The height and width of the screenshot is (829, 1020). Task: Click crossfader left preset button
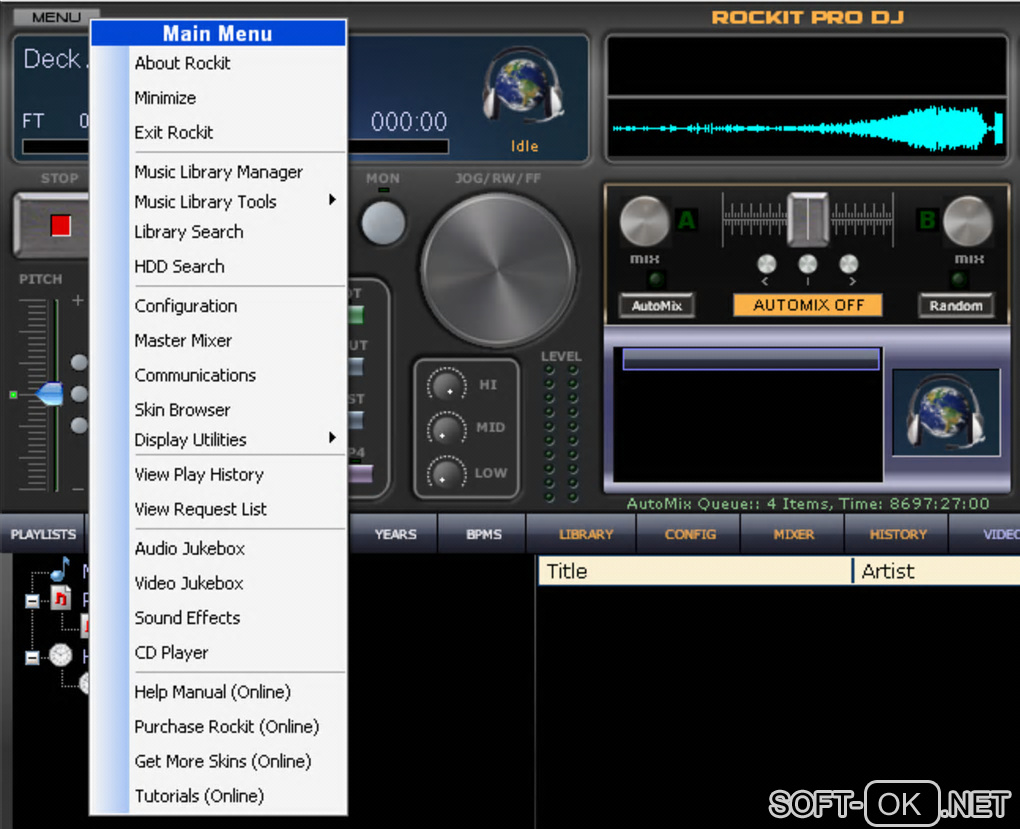767,264
